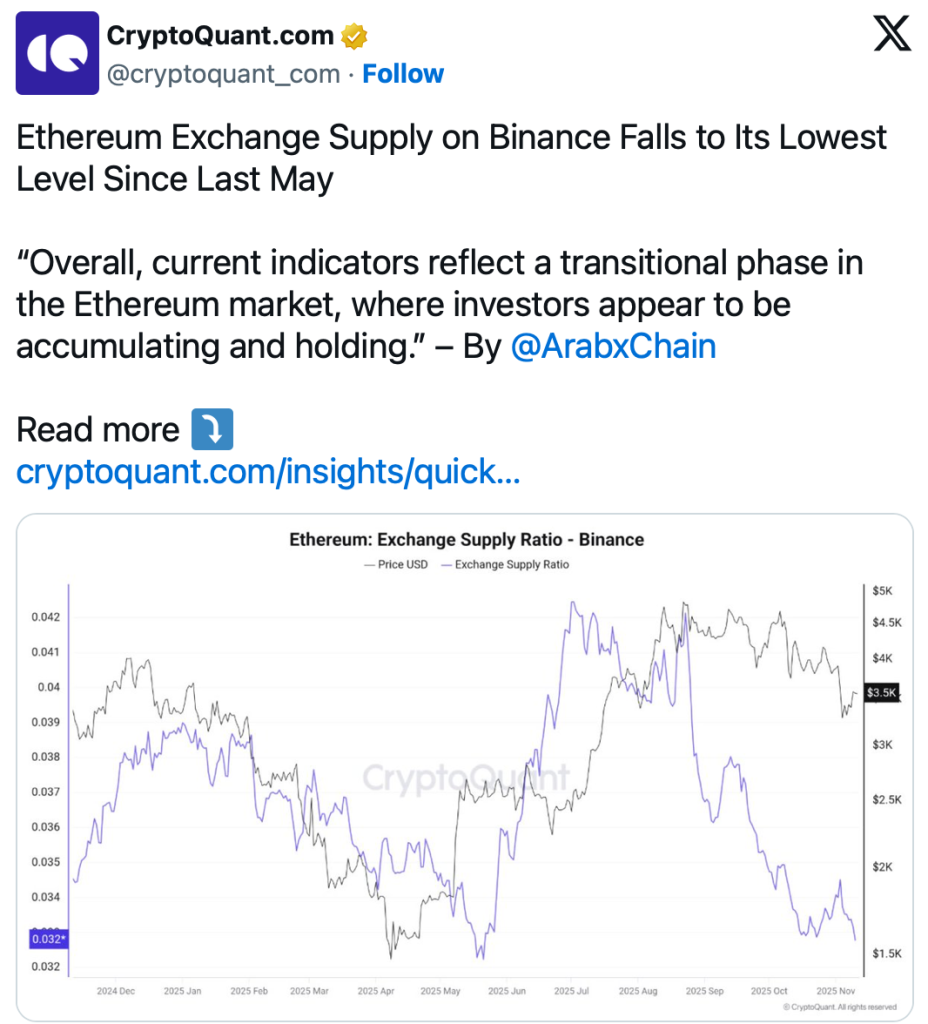
Task: Click the CryptoQuant profile avatar
Action: pyautogui.click(x=58, y=53)
